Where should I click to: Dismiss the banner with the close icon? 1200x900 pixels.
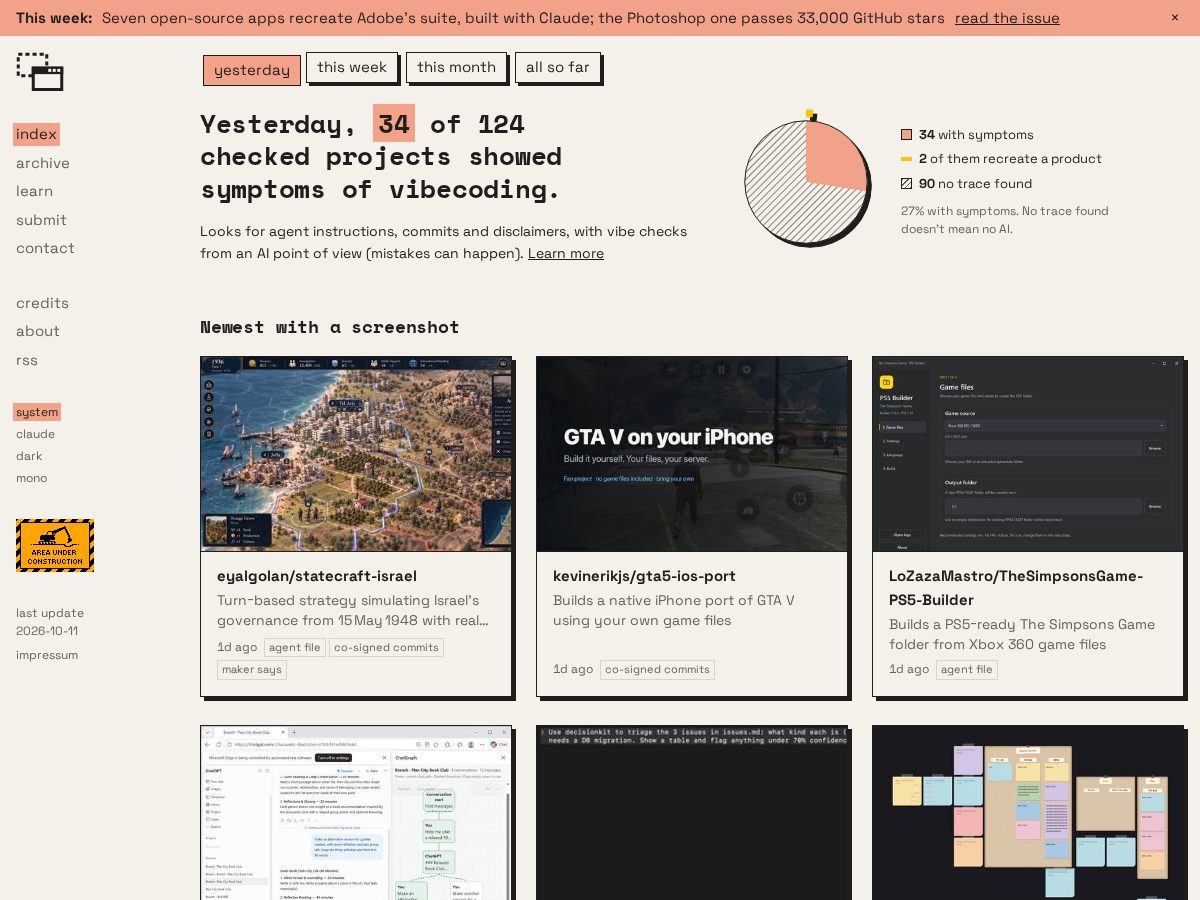[1175, 18]
